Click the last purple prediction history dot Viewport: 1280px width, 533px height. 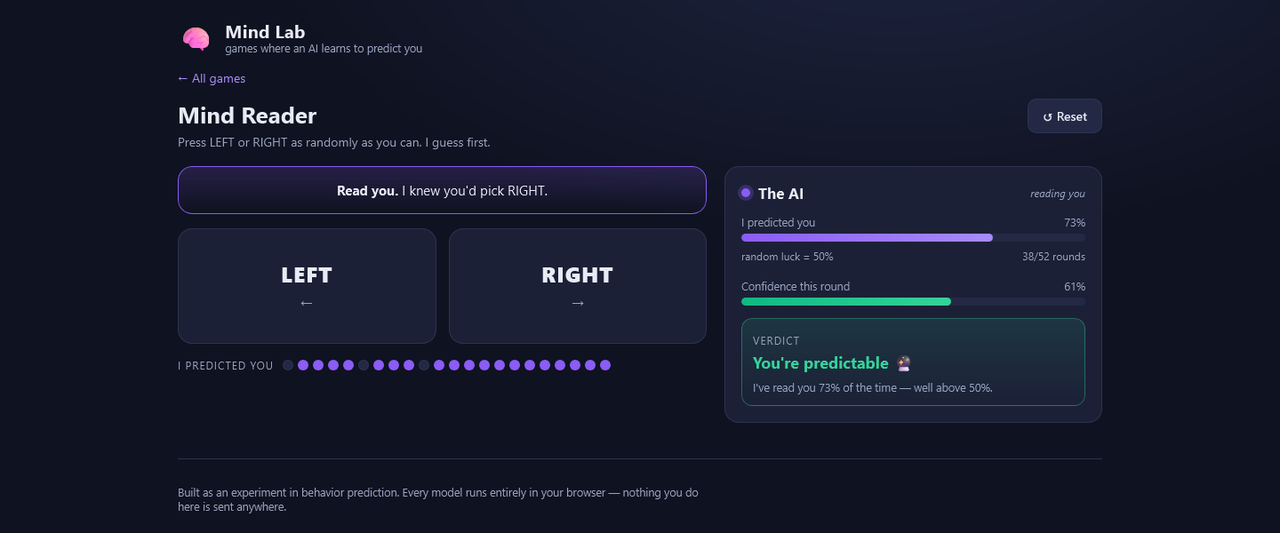[x=605, y=365]
